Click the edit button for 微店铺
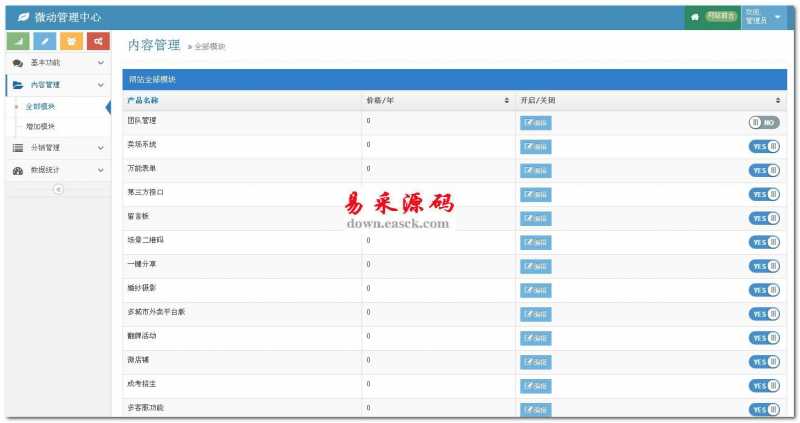Screen dimensions: 800x423 tap(535, 361)
